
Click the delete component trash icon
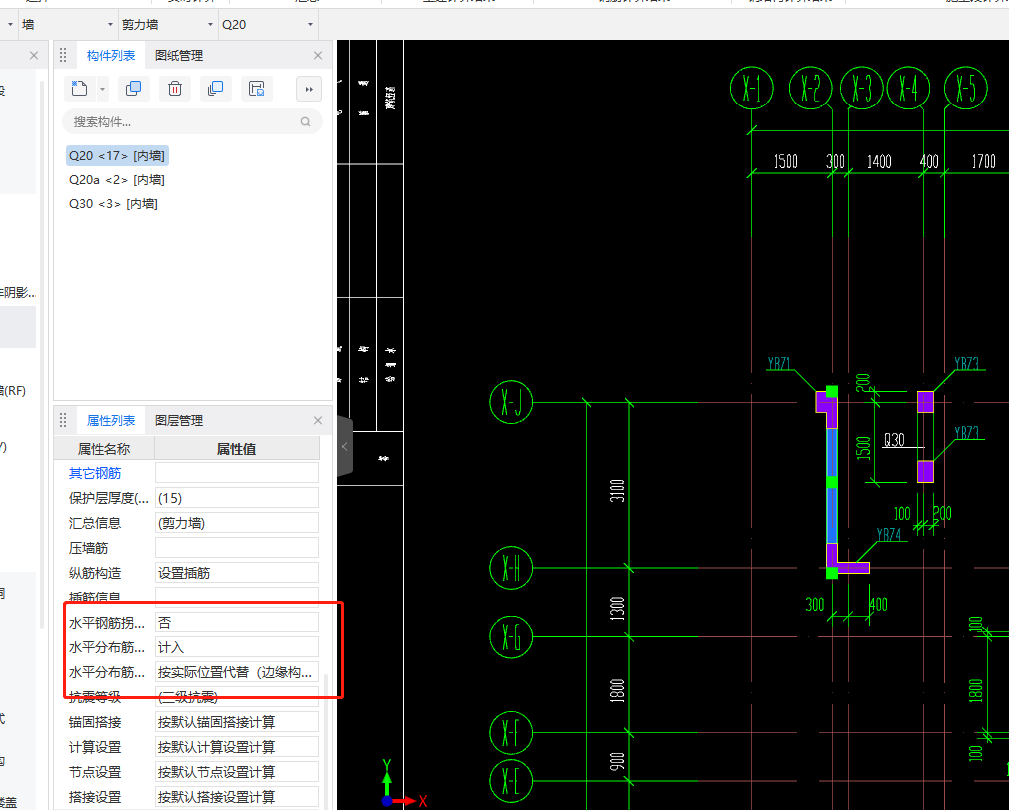coord(175,89)
